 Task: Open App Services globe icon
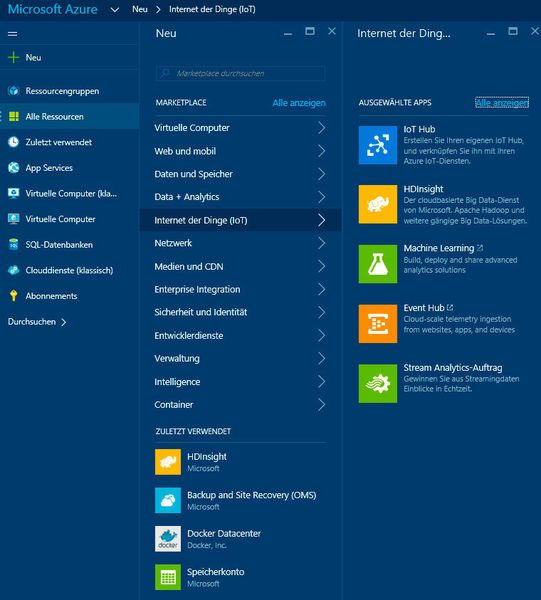point(14,168)
